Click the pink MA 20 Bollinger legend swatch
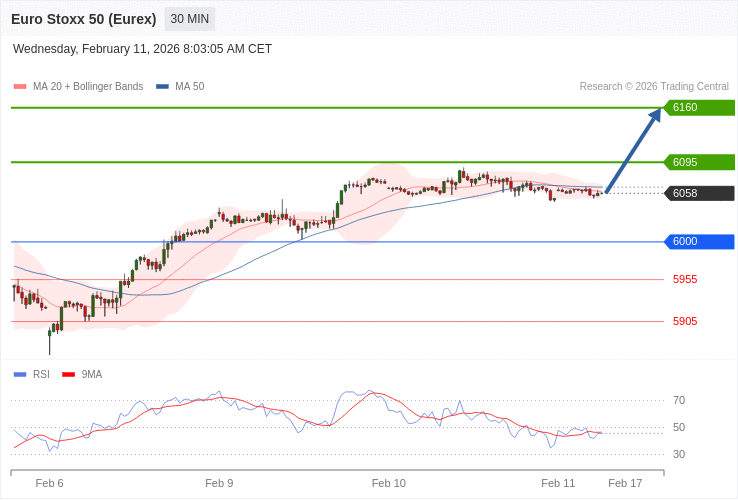 pos(20,87)
